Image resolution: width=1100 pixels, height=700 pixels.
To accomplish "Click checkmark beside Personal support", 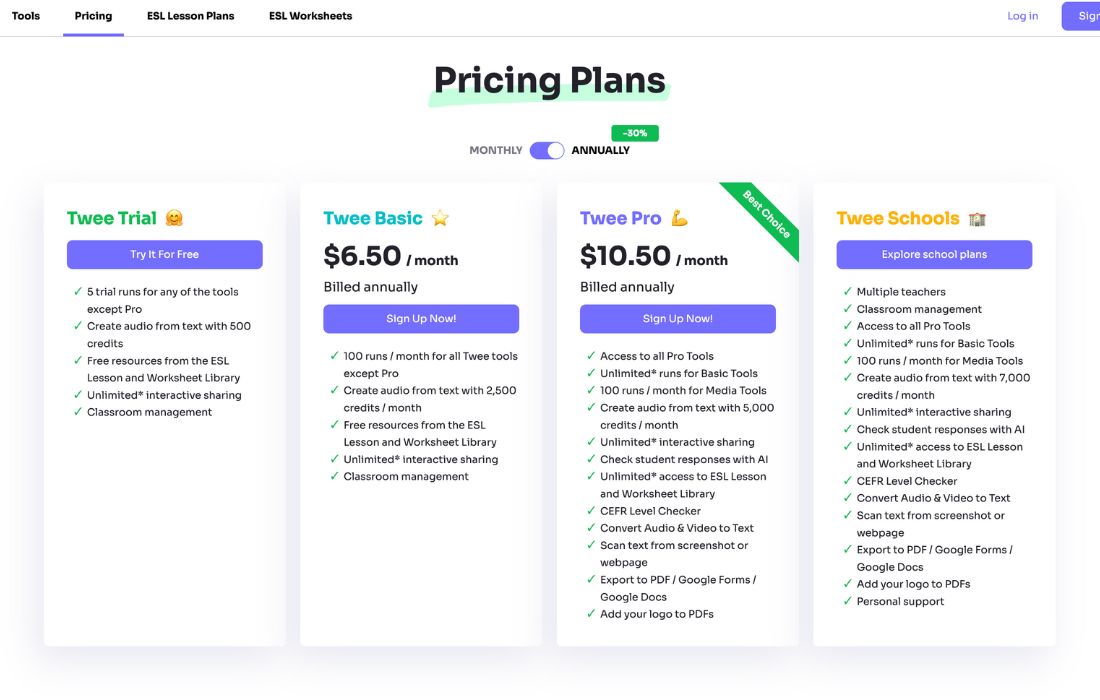I will (848, 601).
